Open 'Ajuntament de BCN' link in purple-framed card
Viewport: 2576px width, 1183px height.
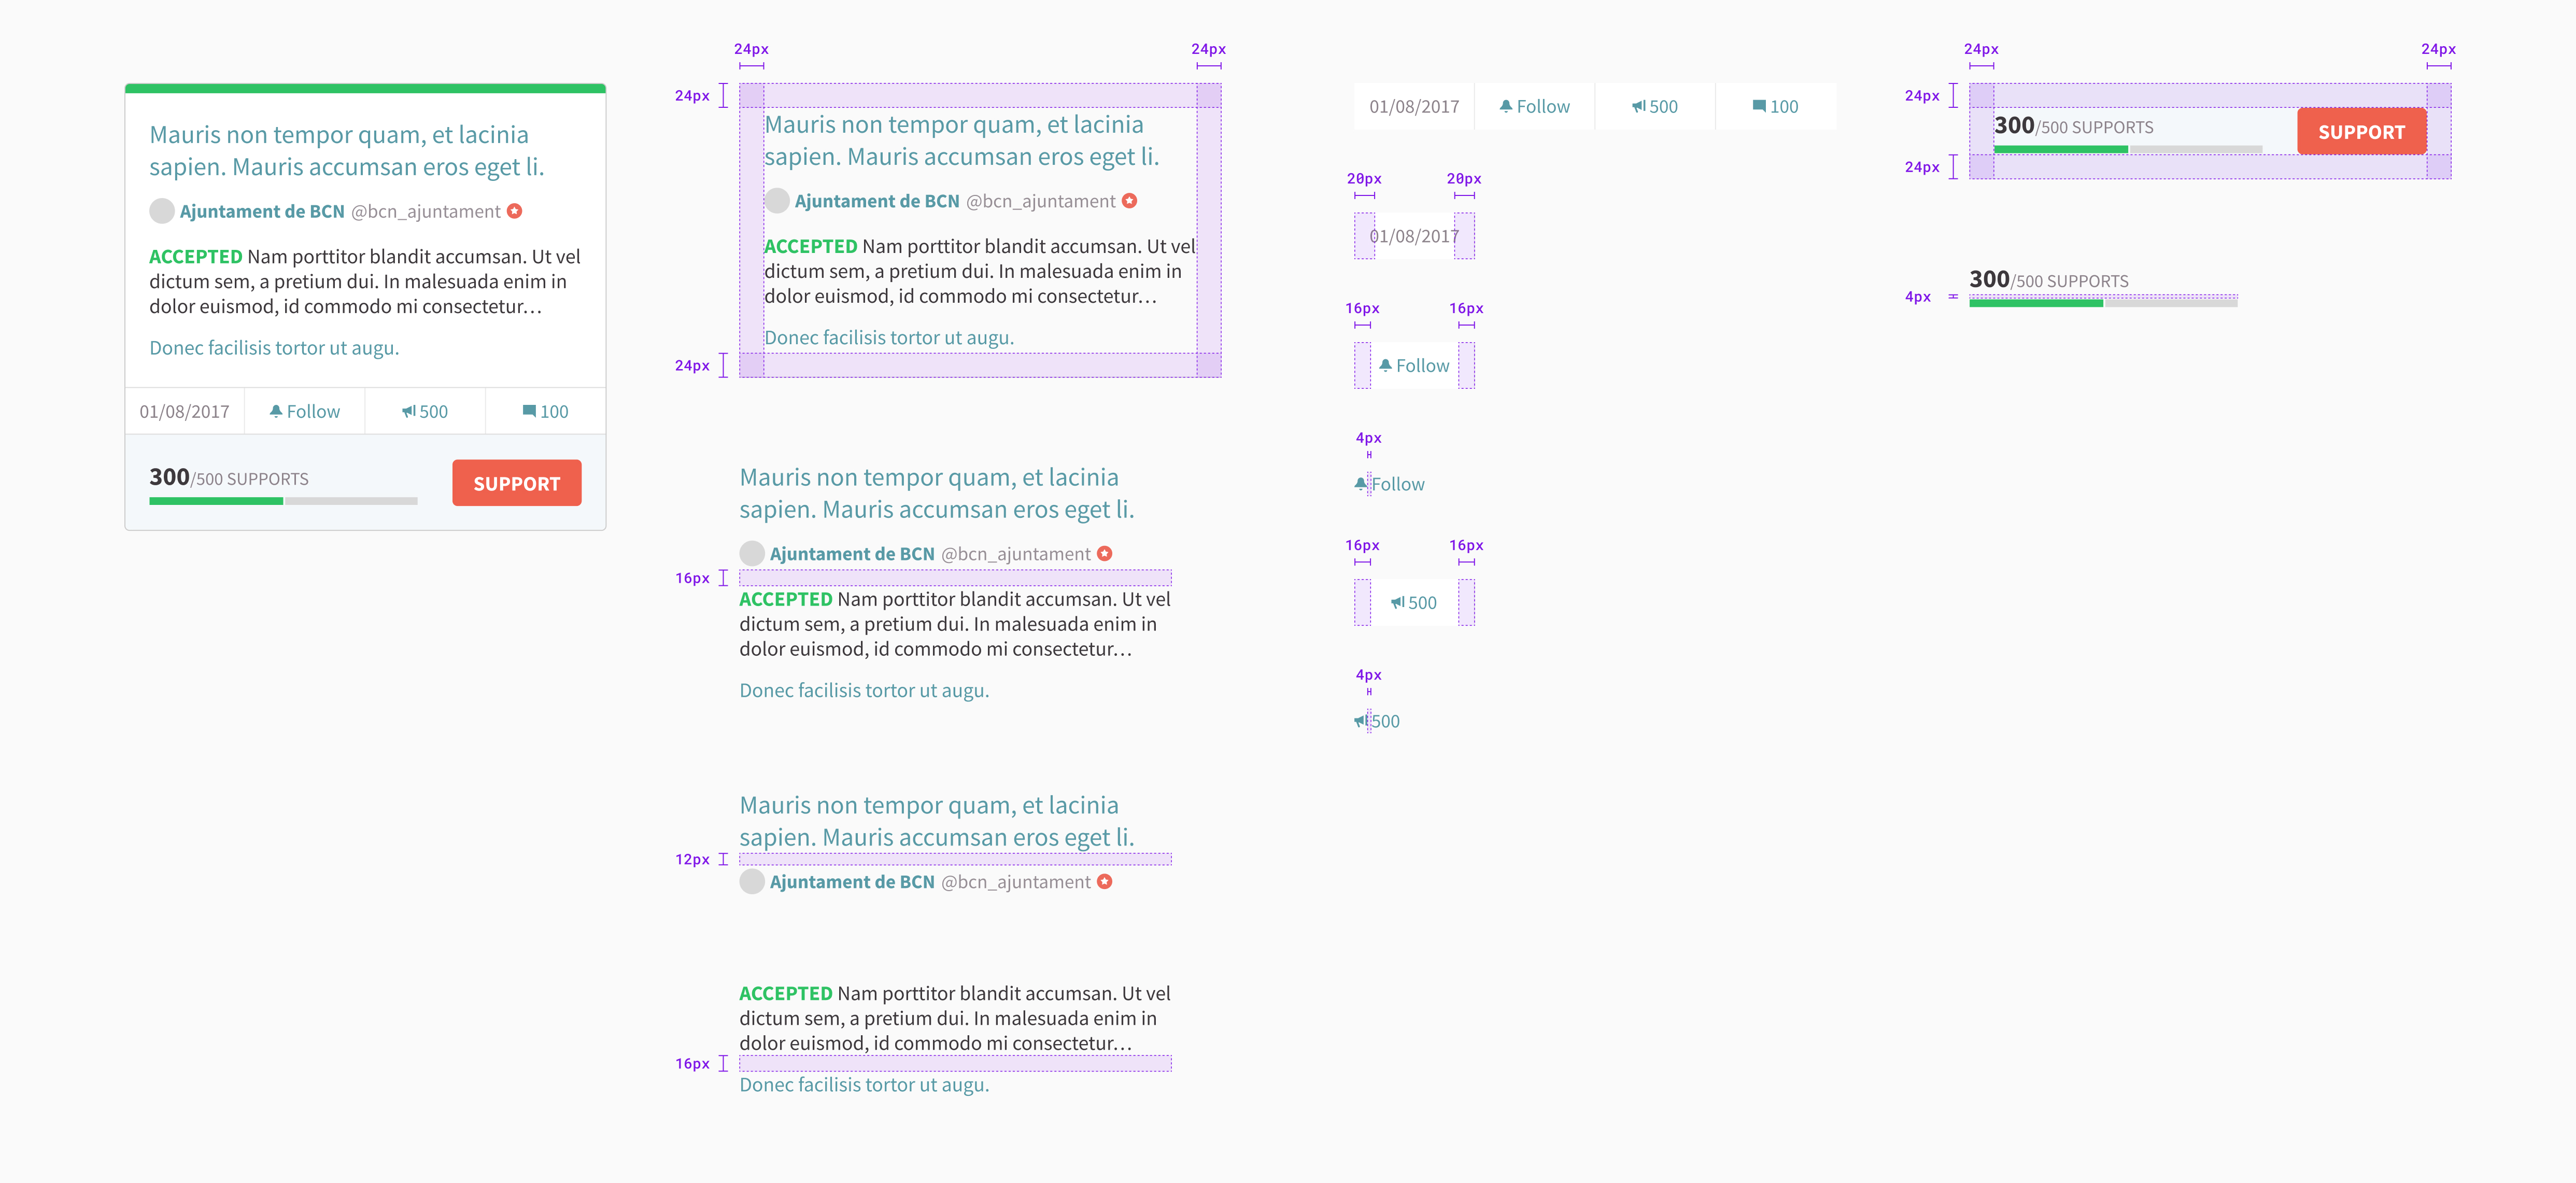tap(877, 201)
